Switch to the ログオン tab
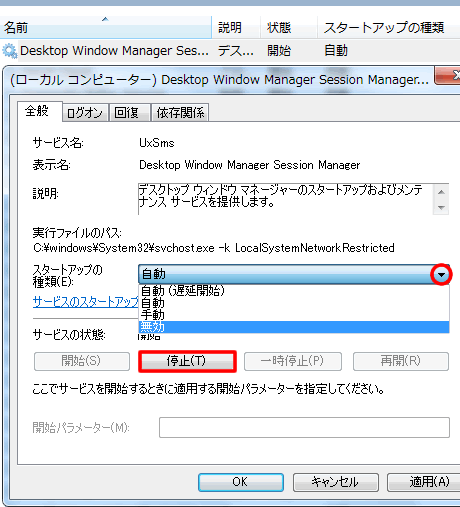The width and height of the screenshot is (460, 507). [x=85, y=113]
